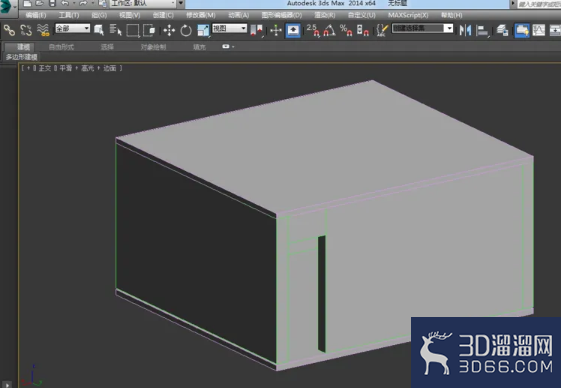Open the Layer Manager icon
Screen dimensions: 561x388
[503, 30]
